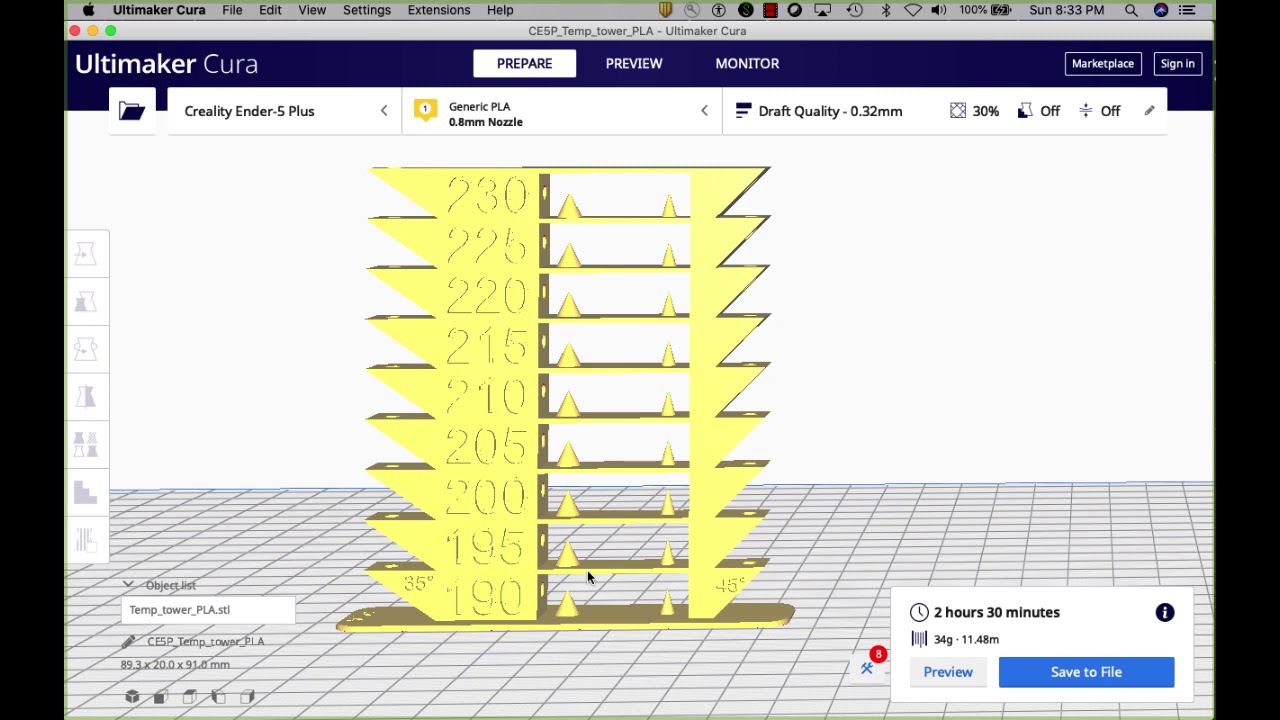1280x720 pixels.
Task: Open Per Model Settings tool
Action: pos(86,446)
